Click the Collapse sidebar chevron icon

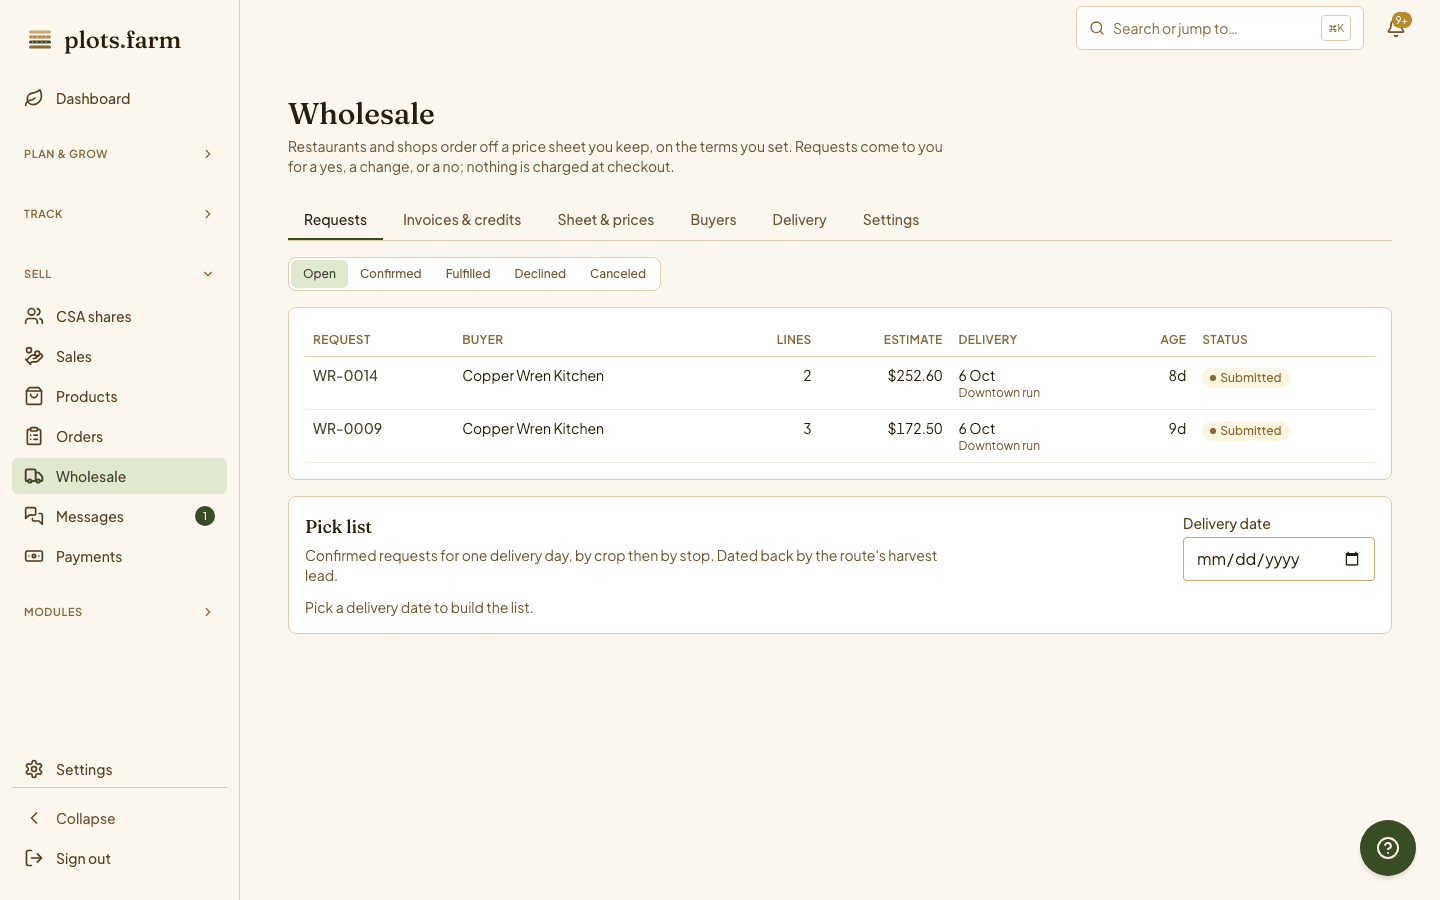tap(34, 818)
